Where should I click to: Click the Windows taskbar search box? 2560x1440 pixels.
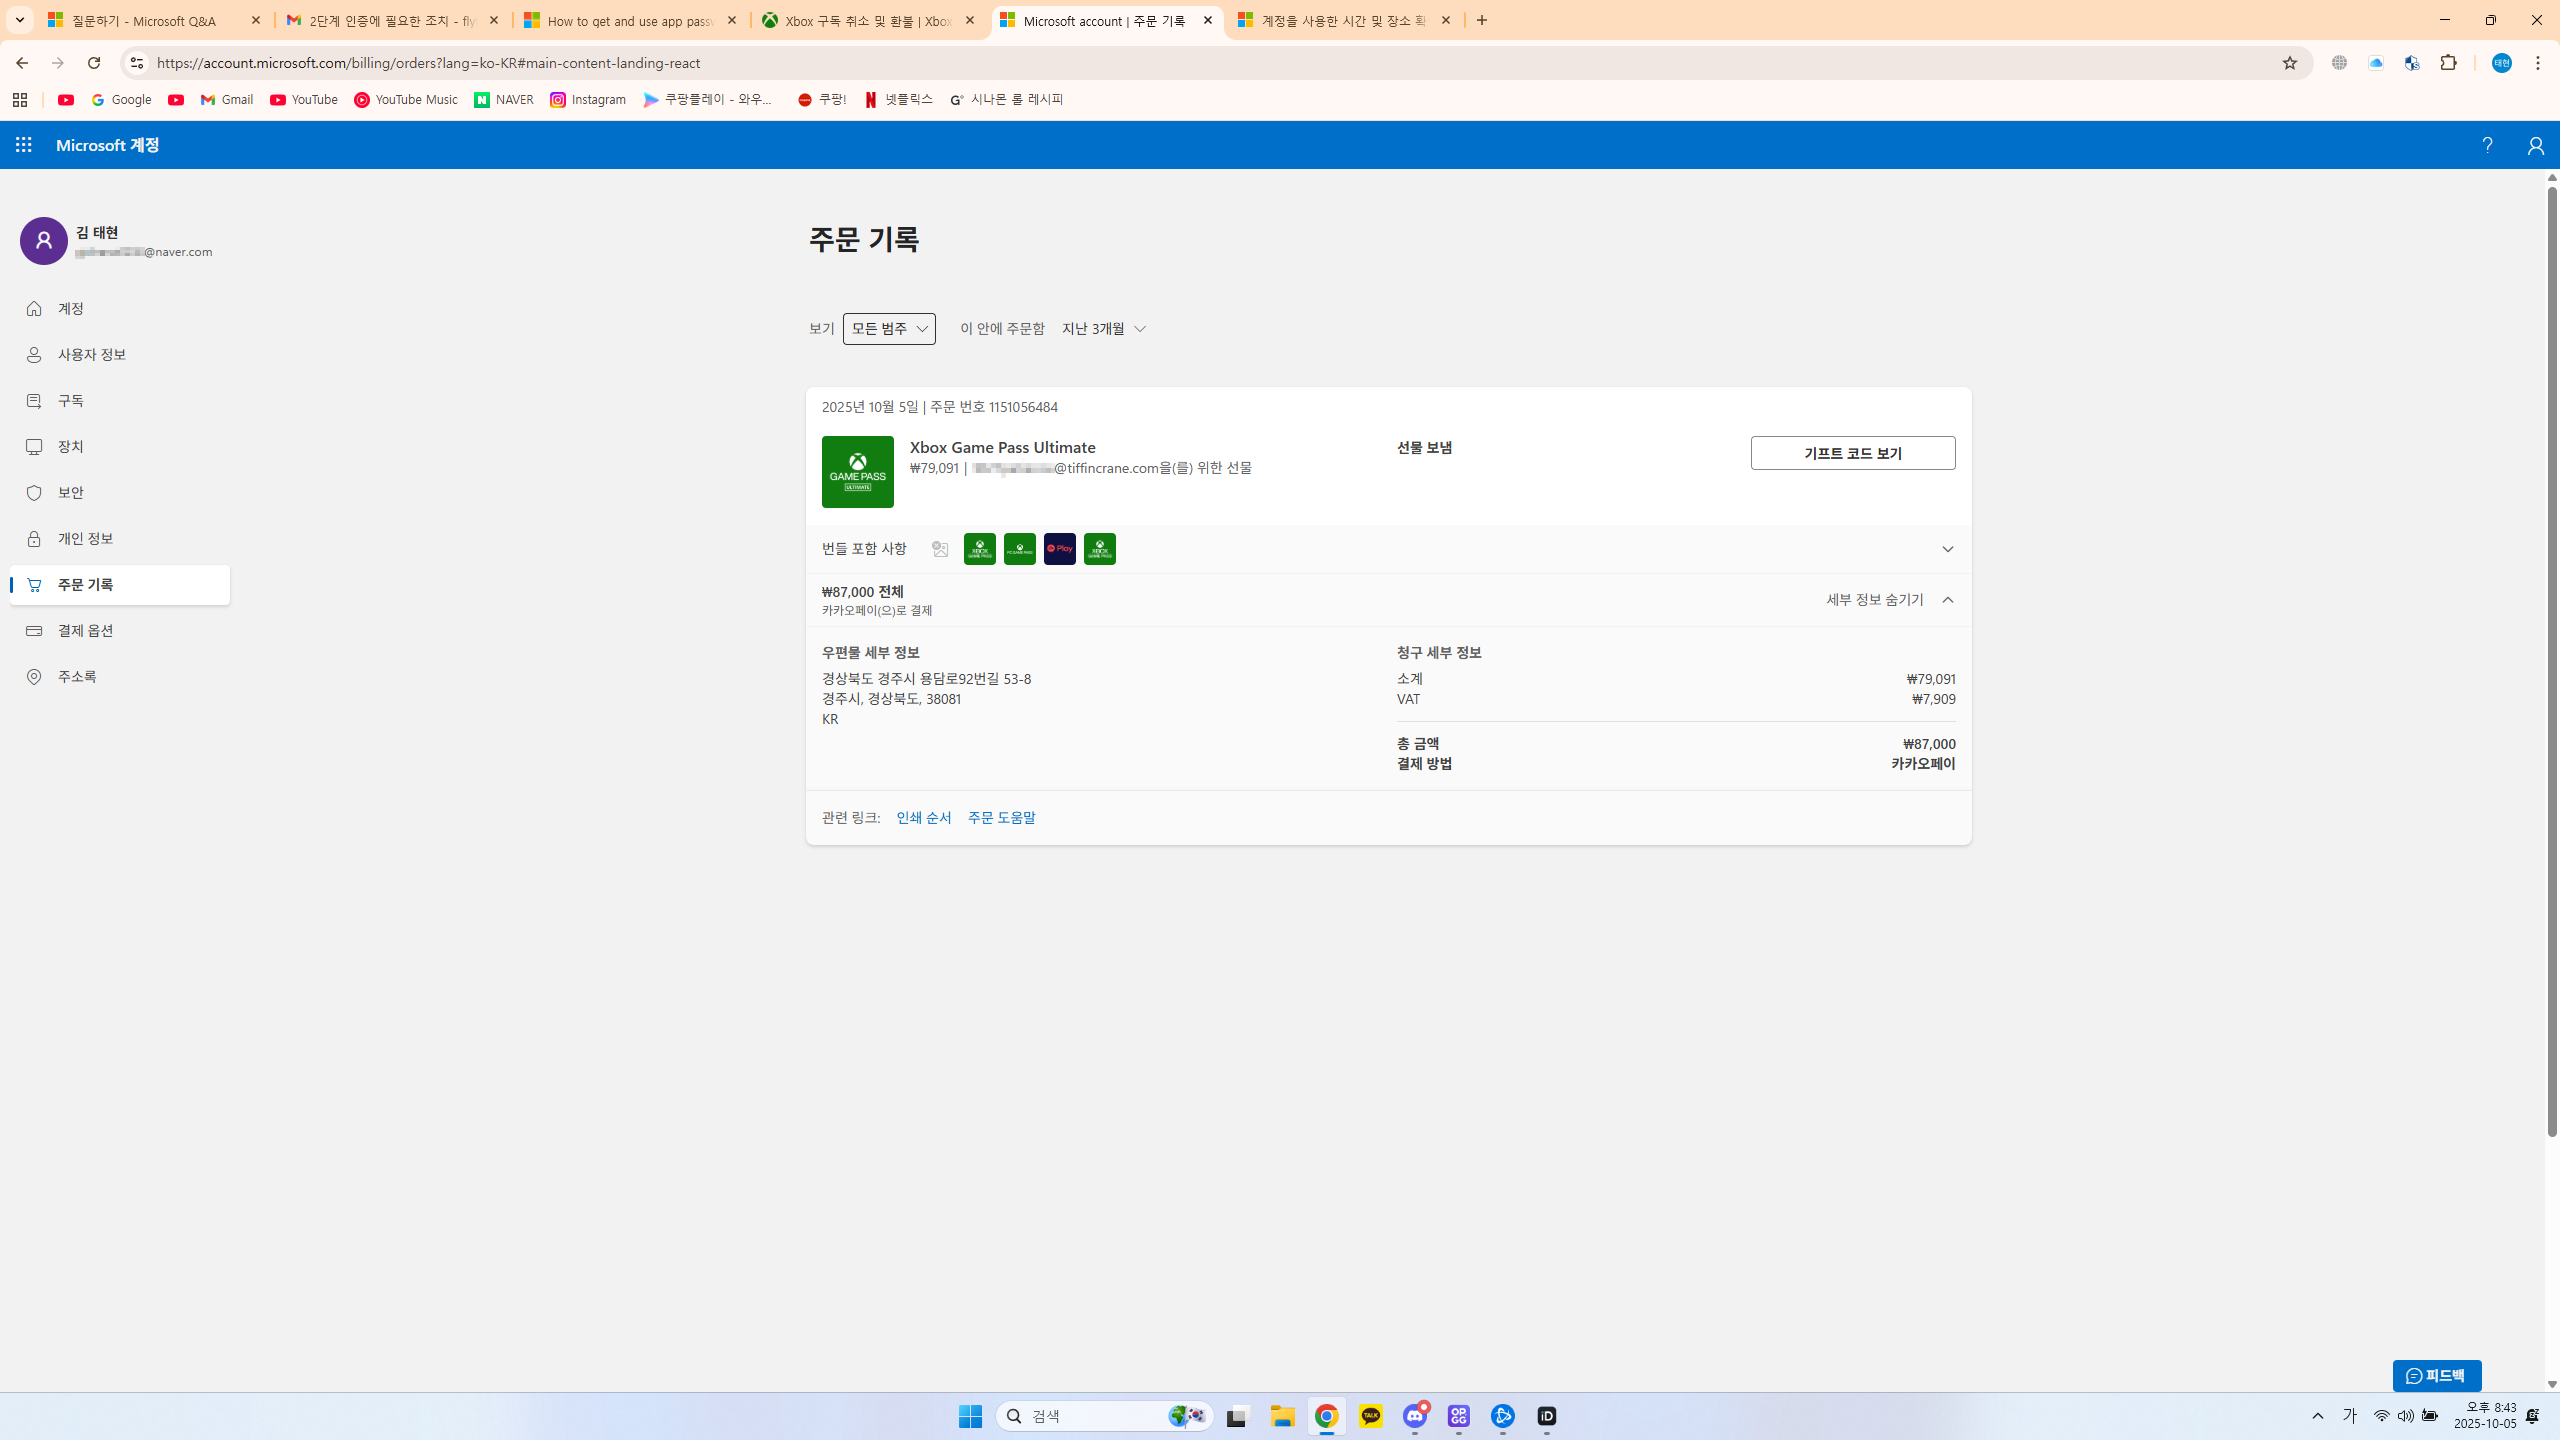point(1105,1416)
